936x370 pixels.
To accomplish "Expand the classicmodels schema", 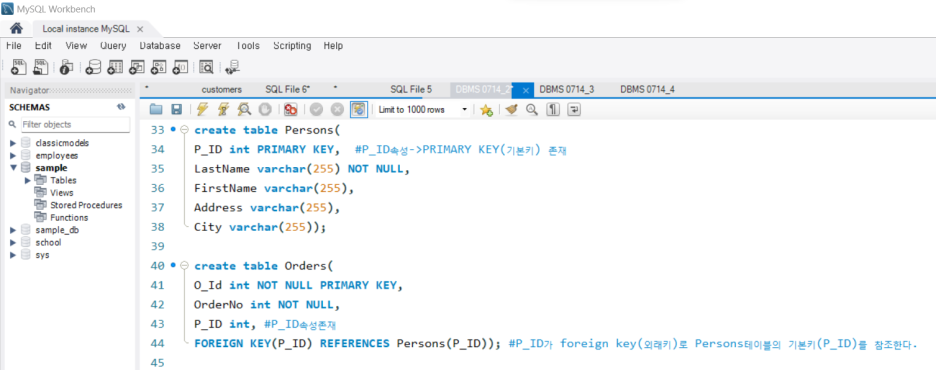I will [13, 143].
